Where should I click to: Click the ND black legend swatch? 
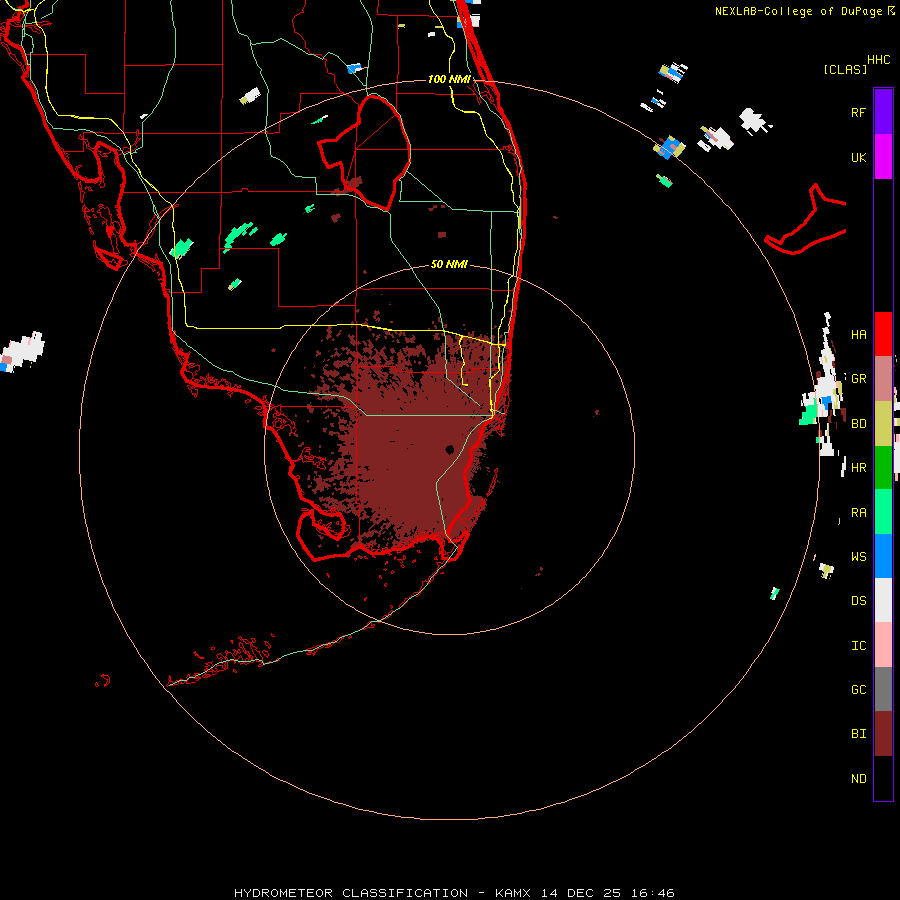pos(883,778)
